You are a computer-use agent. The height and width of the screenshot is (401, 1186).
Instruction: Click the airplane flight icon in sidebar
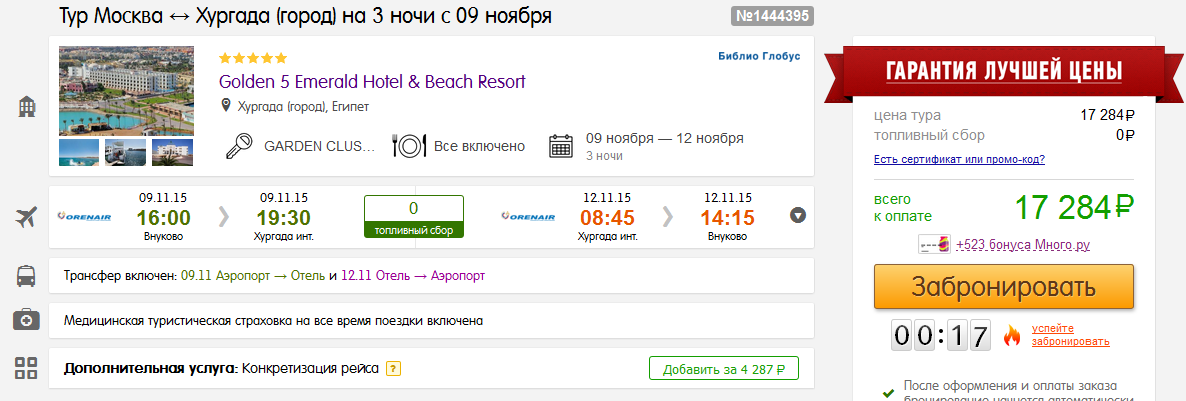point(27,216)
